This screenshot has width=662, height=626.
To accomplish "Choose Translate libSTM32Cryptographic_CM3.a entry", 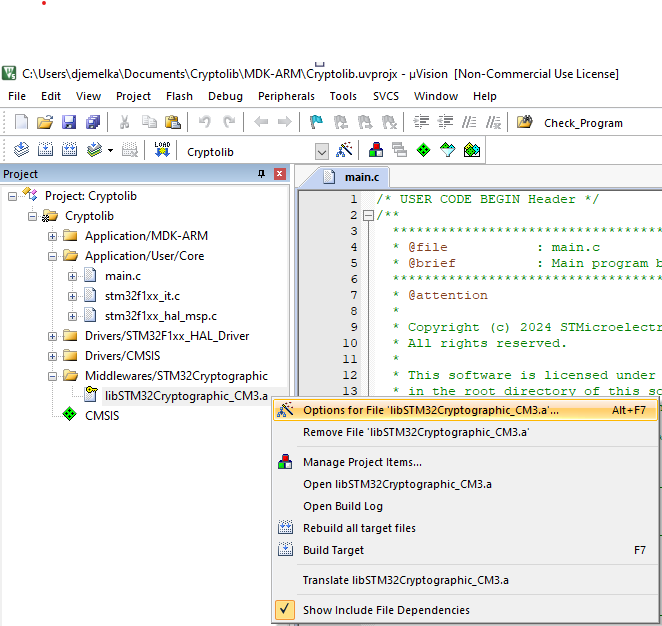I will [465, 580].
